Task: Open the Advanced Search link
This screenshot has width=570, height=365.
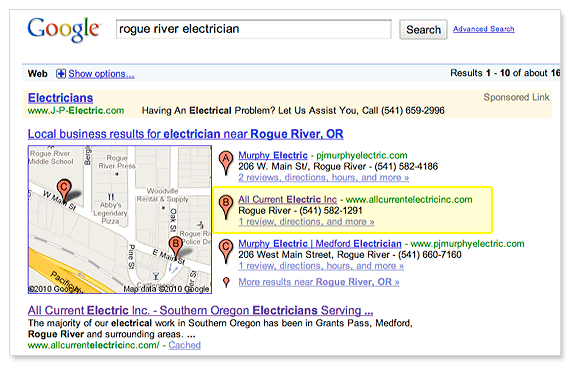Action: click(x=483, y=29)
